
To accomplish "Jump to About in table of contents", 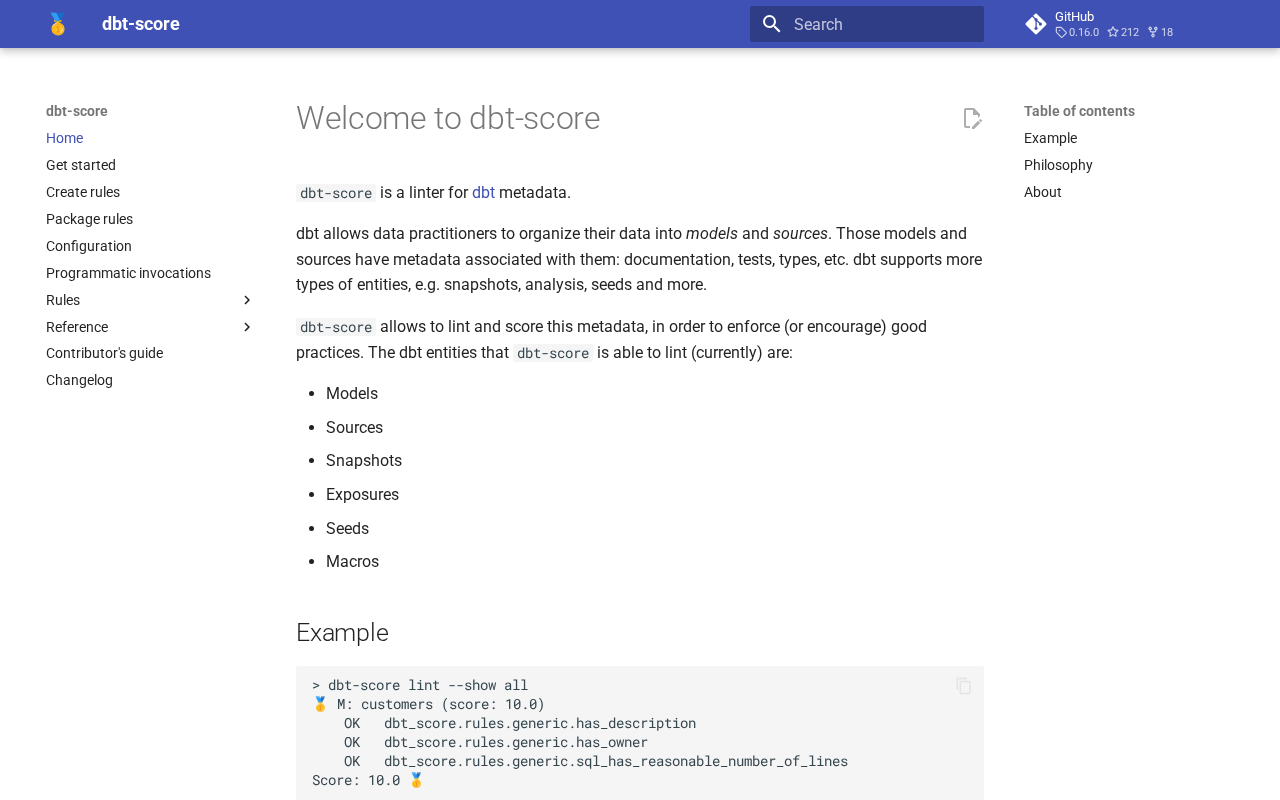I will [1042, 192].
